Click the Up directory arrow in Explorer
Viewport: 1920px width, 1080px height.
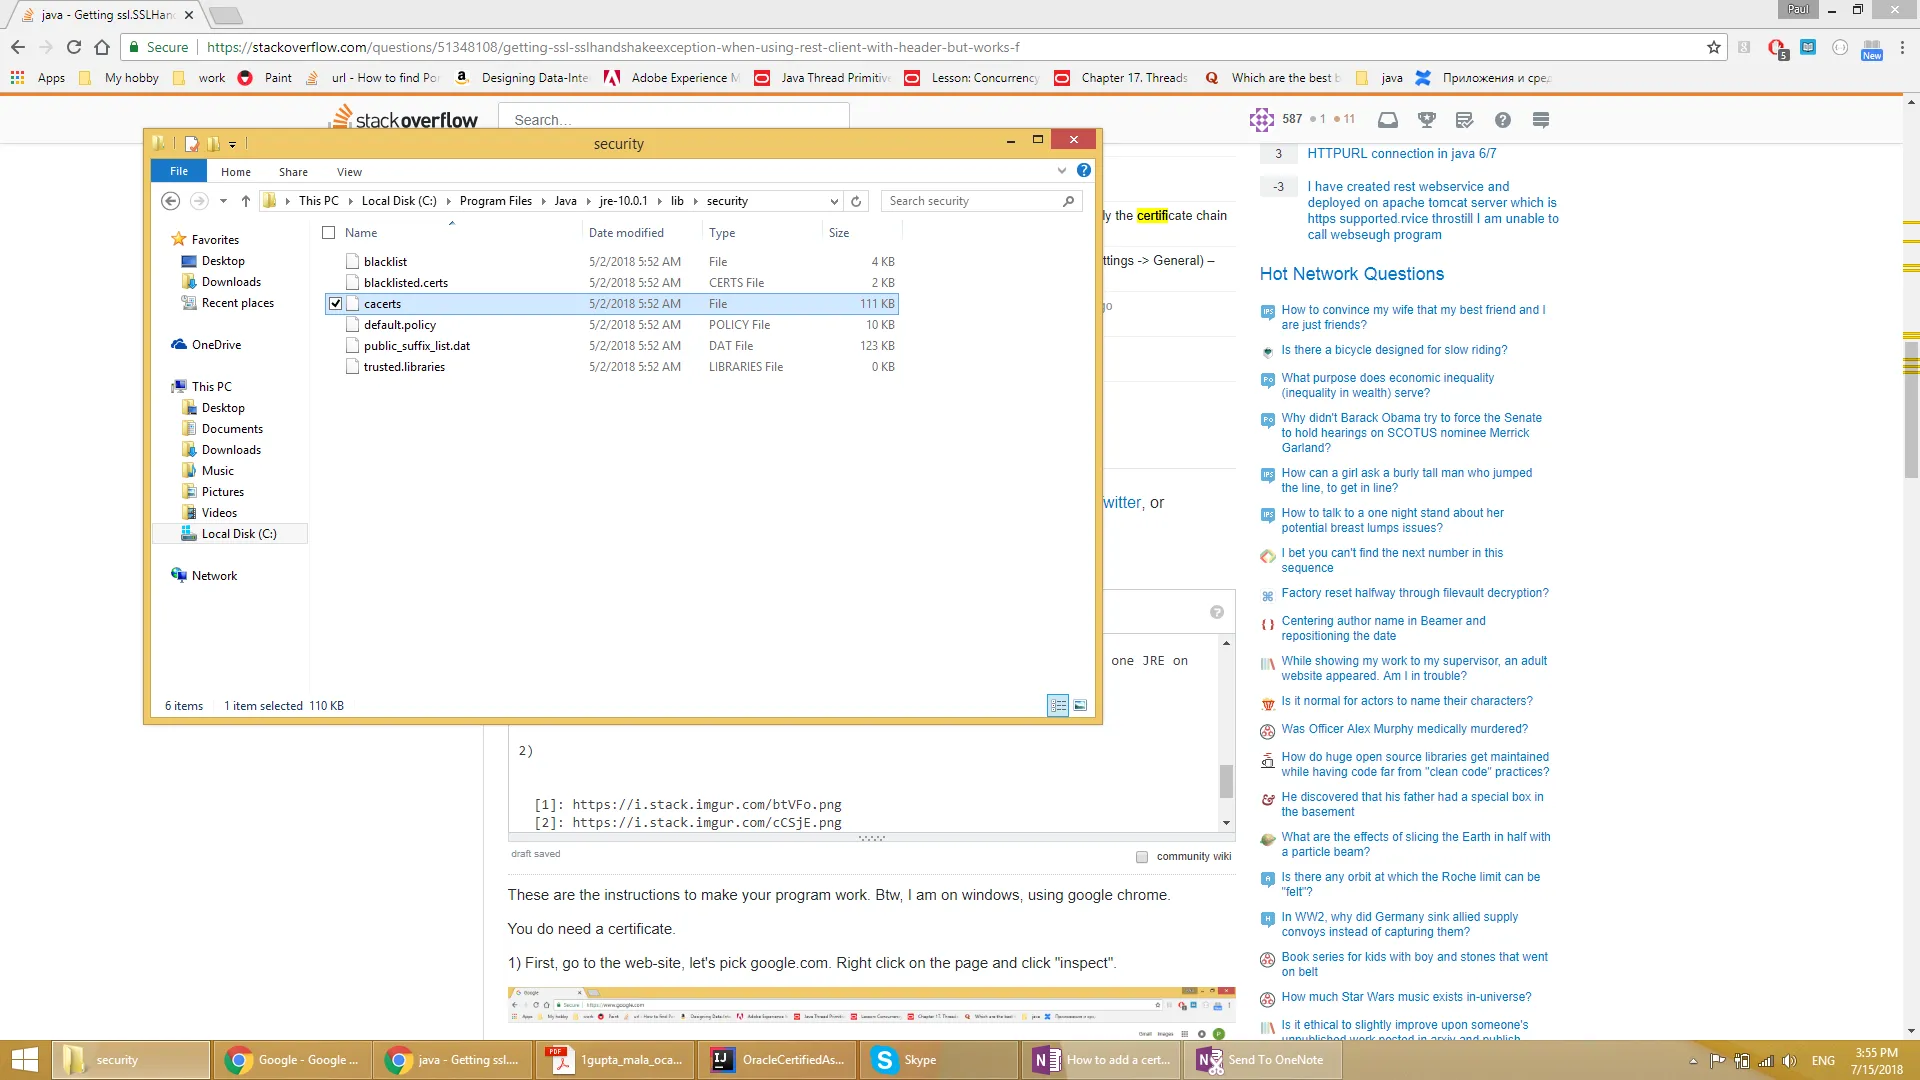tap(245, 201)
